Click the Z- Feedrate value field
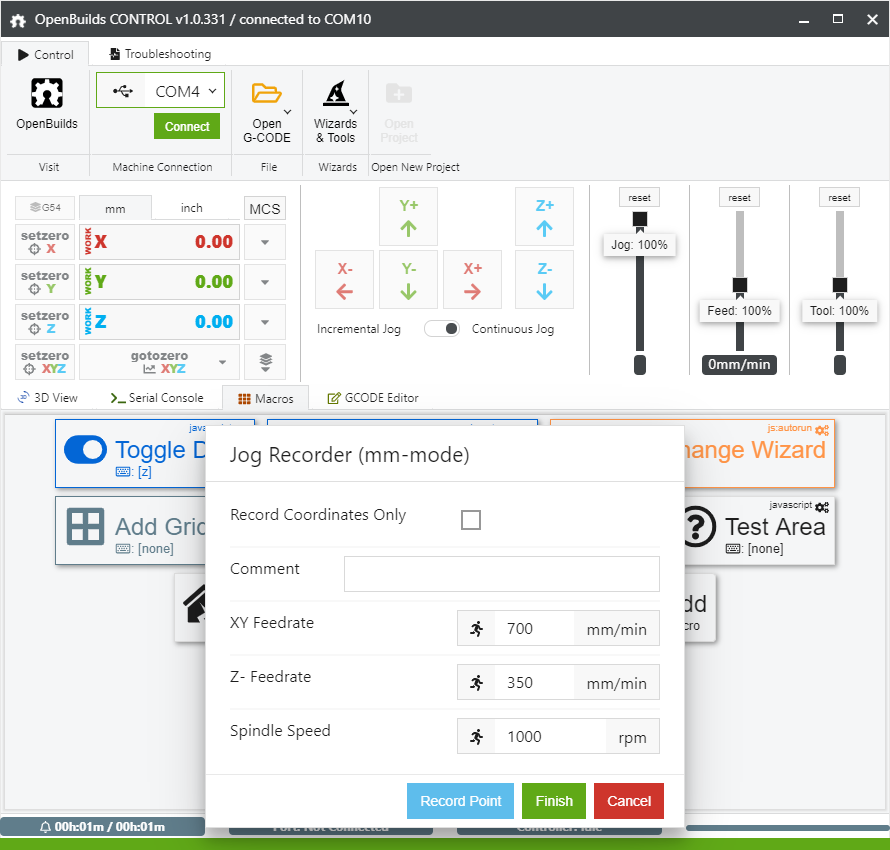 click(x=534, y=683)
